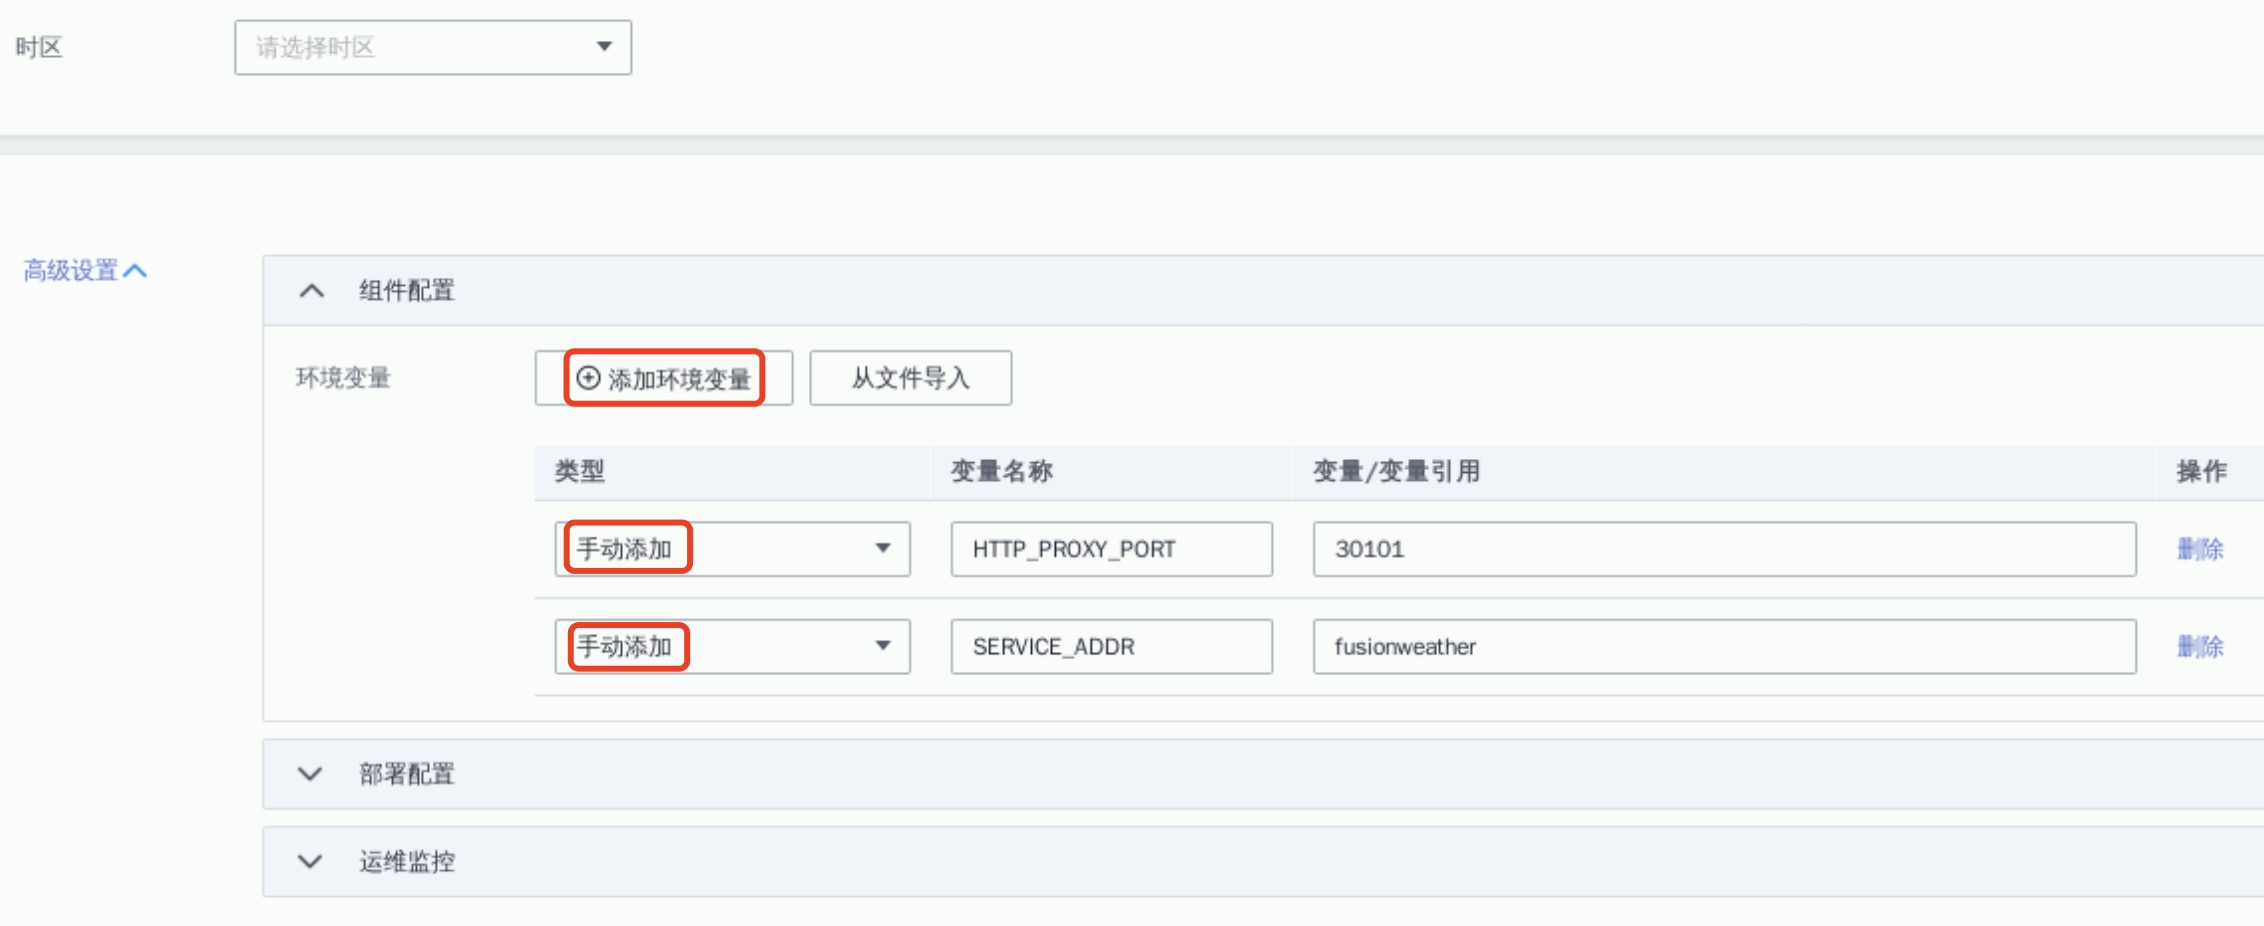The image size is (2264, 926).
Task: Open the type dropdown for SERVICE_ADDR row
Action: coord(732,646)
